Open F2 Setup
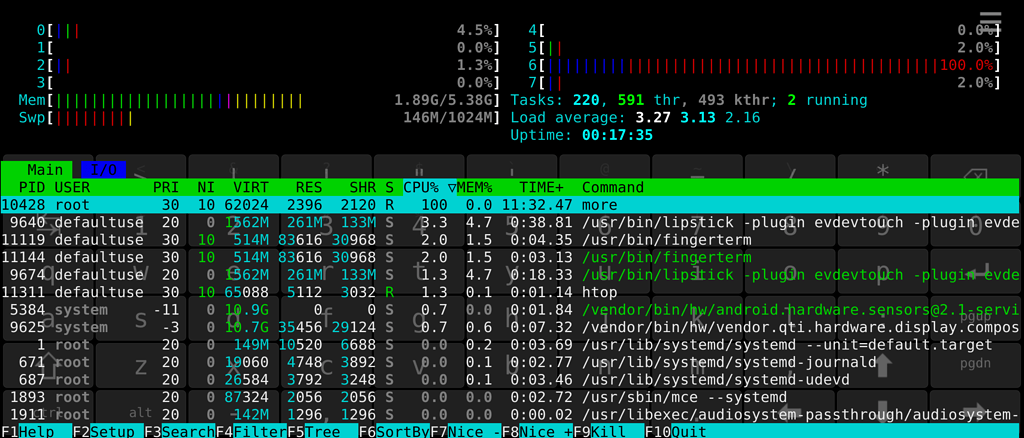 pos(108,431)
